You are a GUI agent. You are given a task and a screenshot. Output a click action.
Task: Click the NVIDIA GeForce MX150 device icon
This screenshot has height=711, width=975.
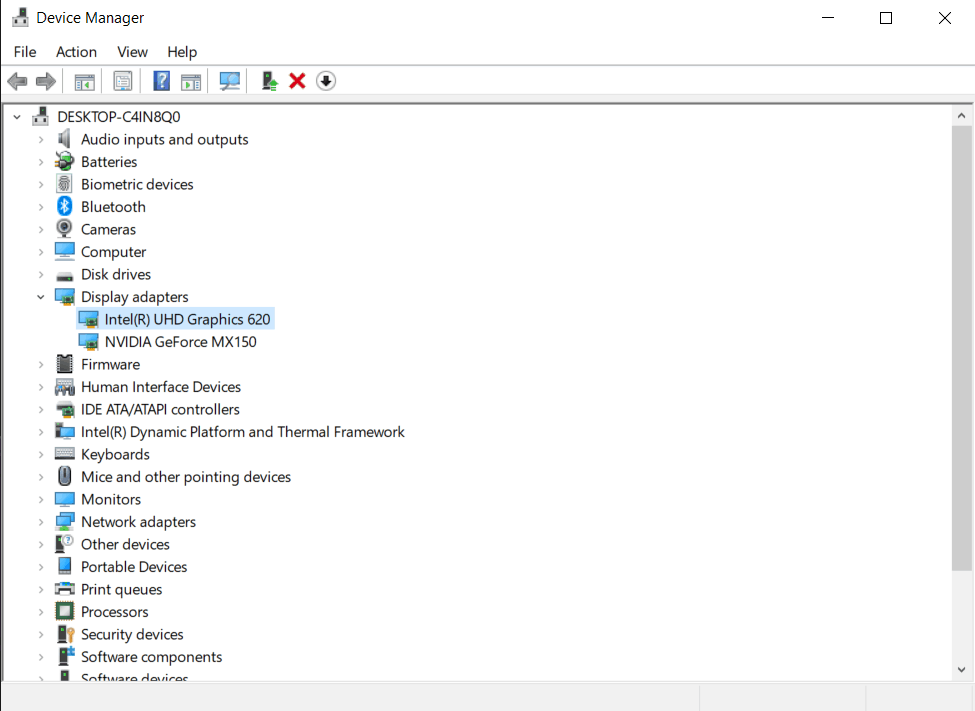[88, 342]
